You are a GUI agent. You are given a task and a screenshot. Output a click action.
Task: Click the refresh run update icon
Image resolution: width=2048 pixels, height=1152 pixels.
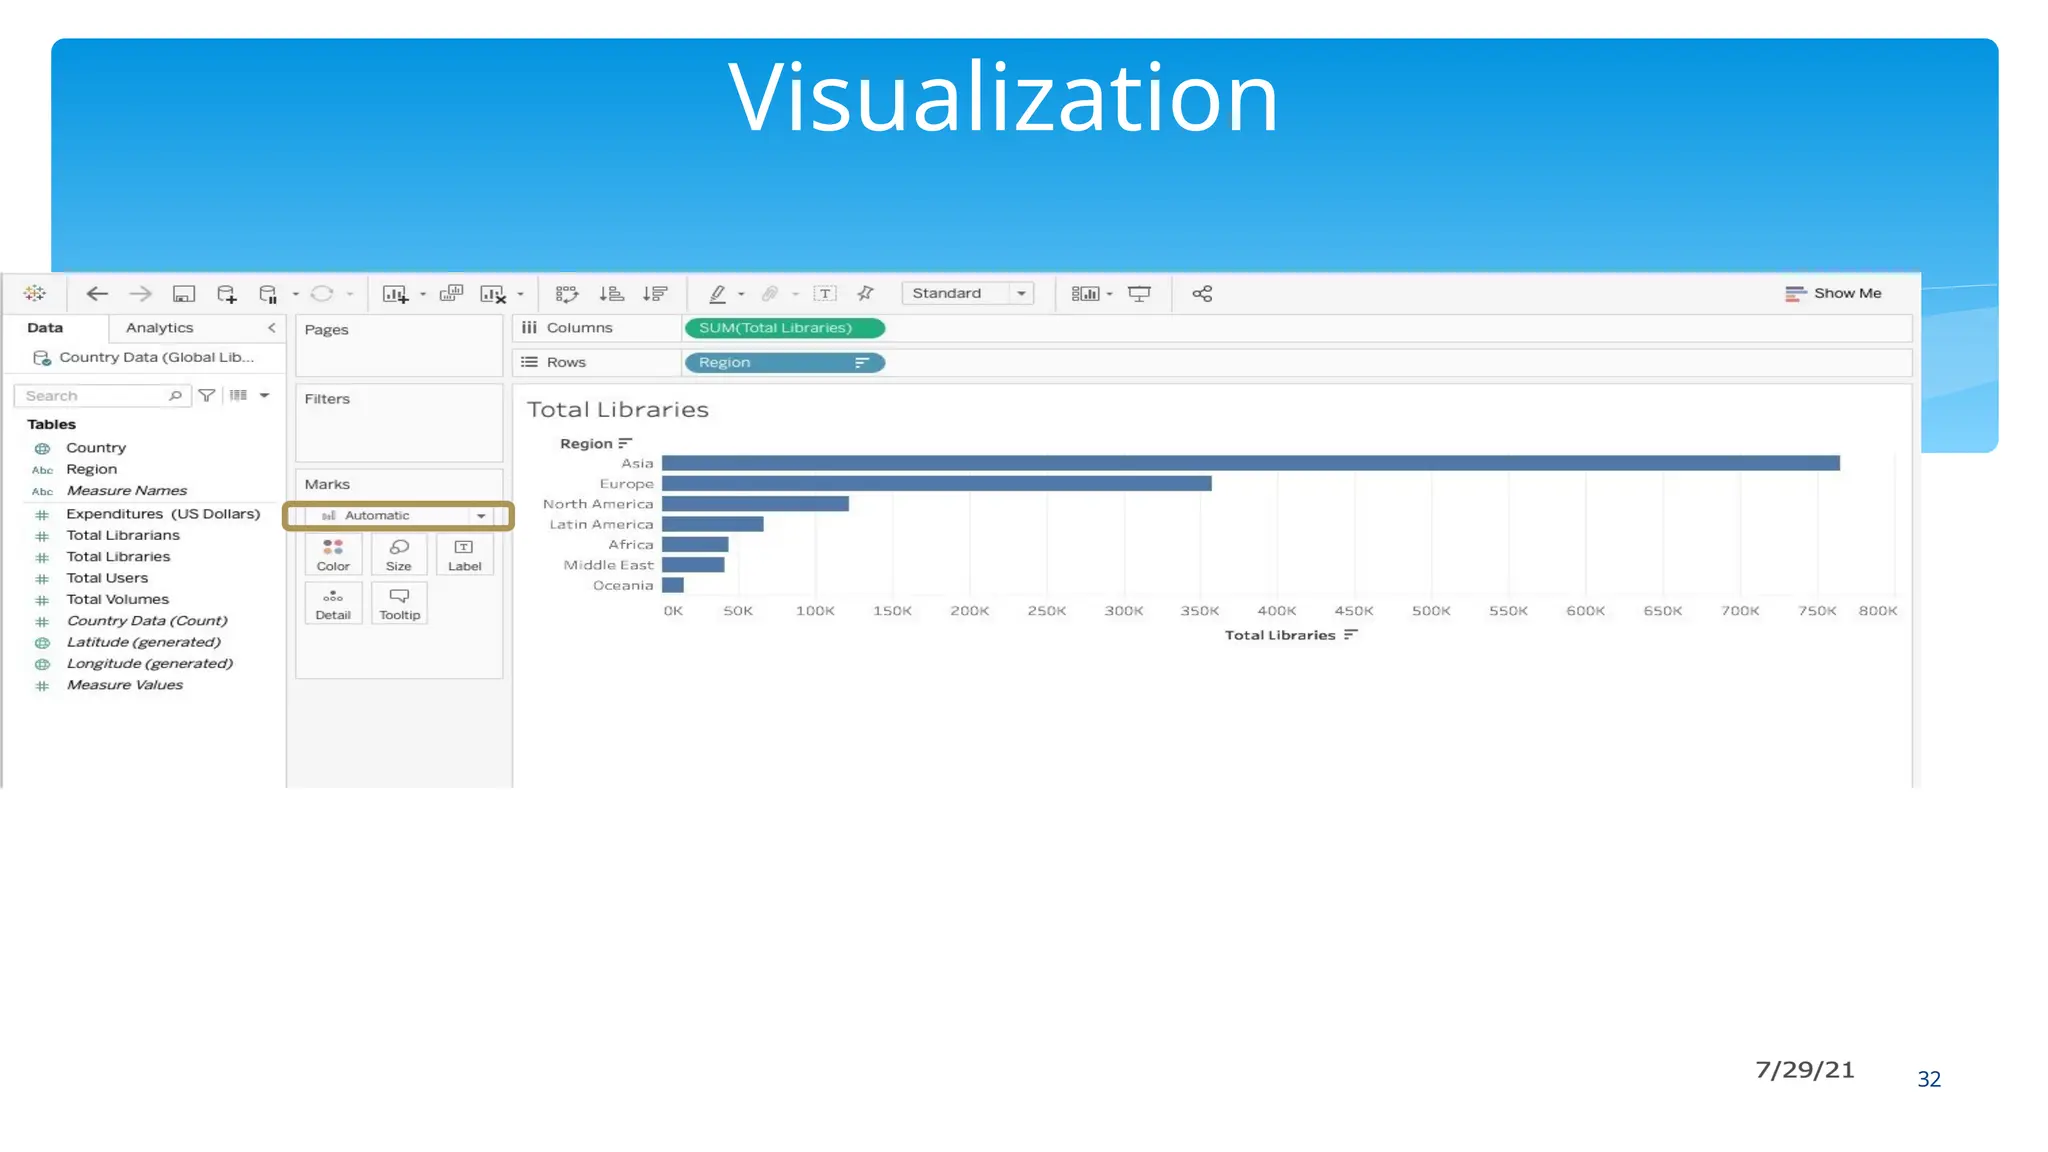click(322, 293)
